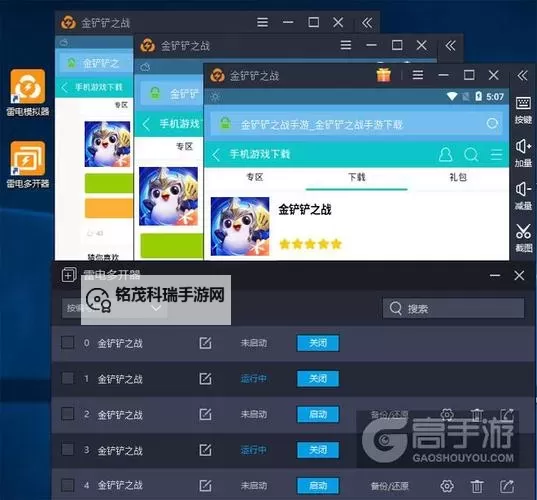Image resolution: width=537 pixels, height=500 pixels.
Task: Click the edit name icon for instance 4
Action: pos(205,485)
